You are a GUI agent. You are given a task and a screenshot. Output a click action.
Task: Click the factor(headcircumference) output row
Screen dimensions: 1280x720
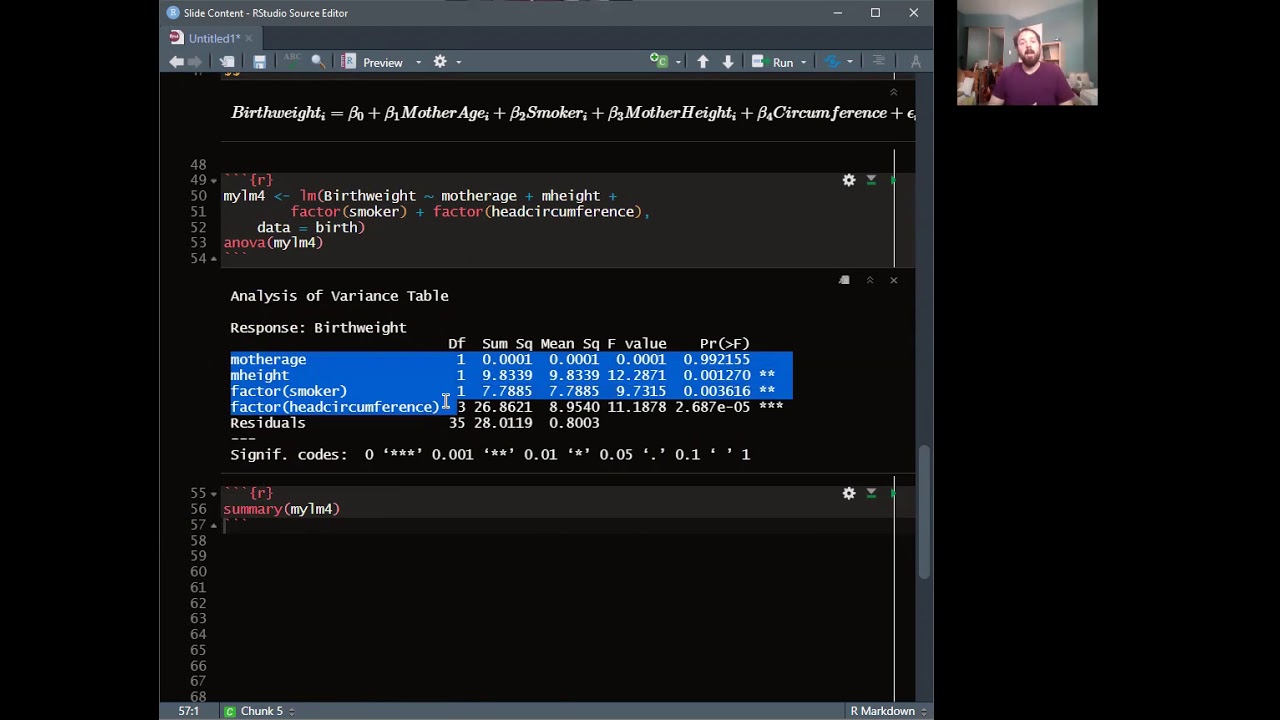click(x=507, y=407)
